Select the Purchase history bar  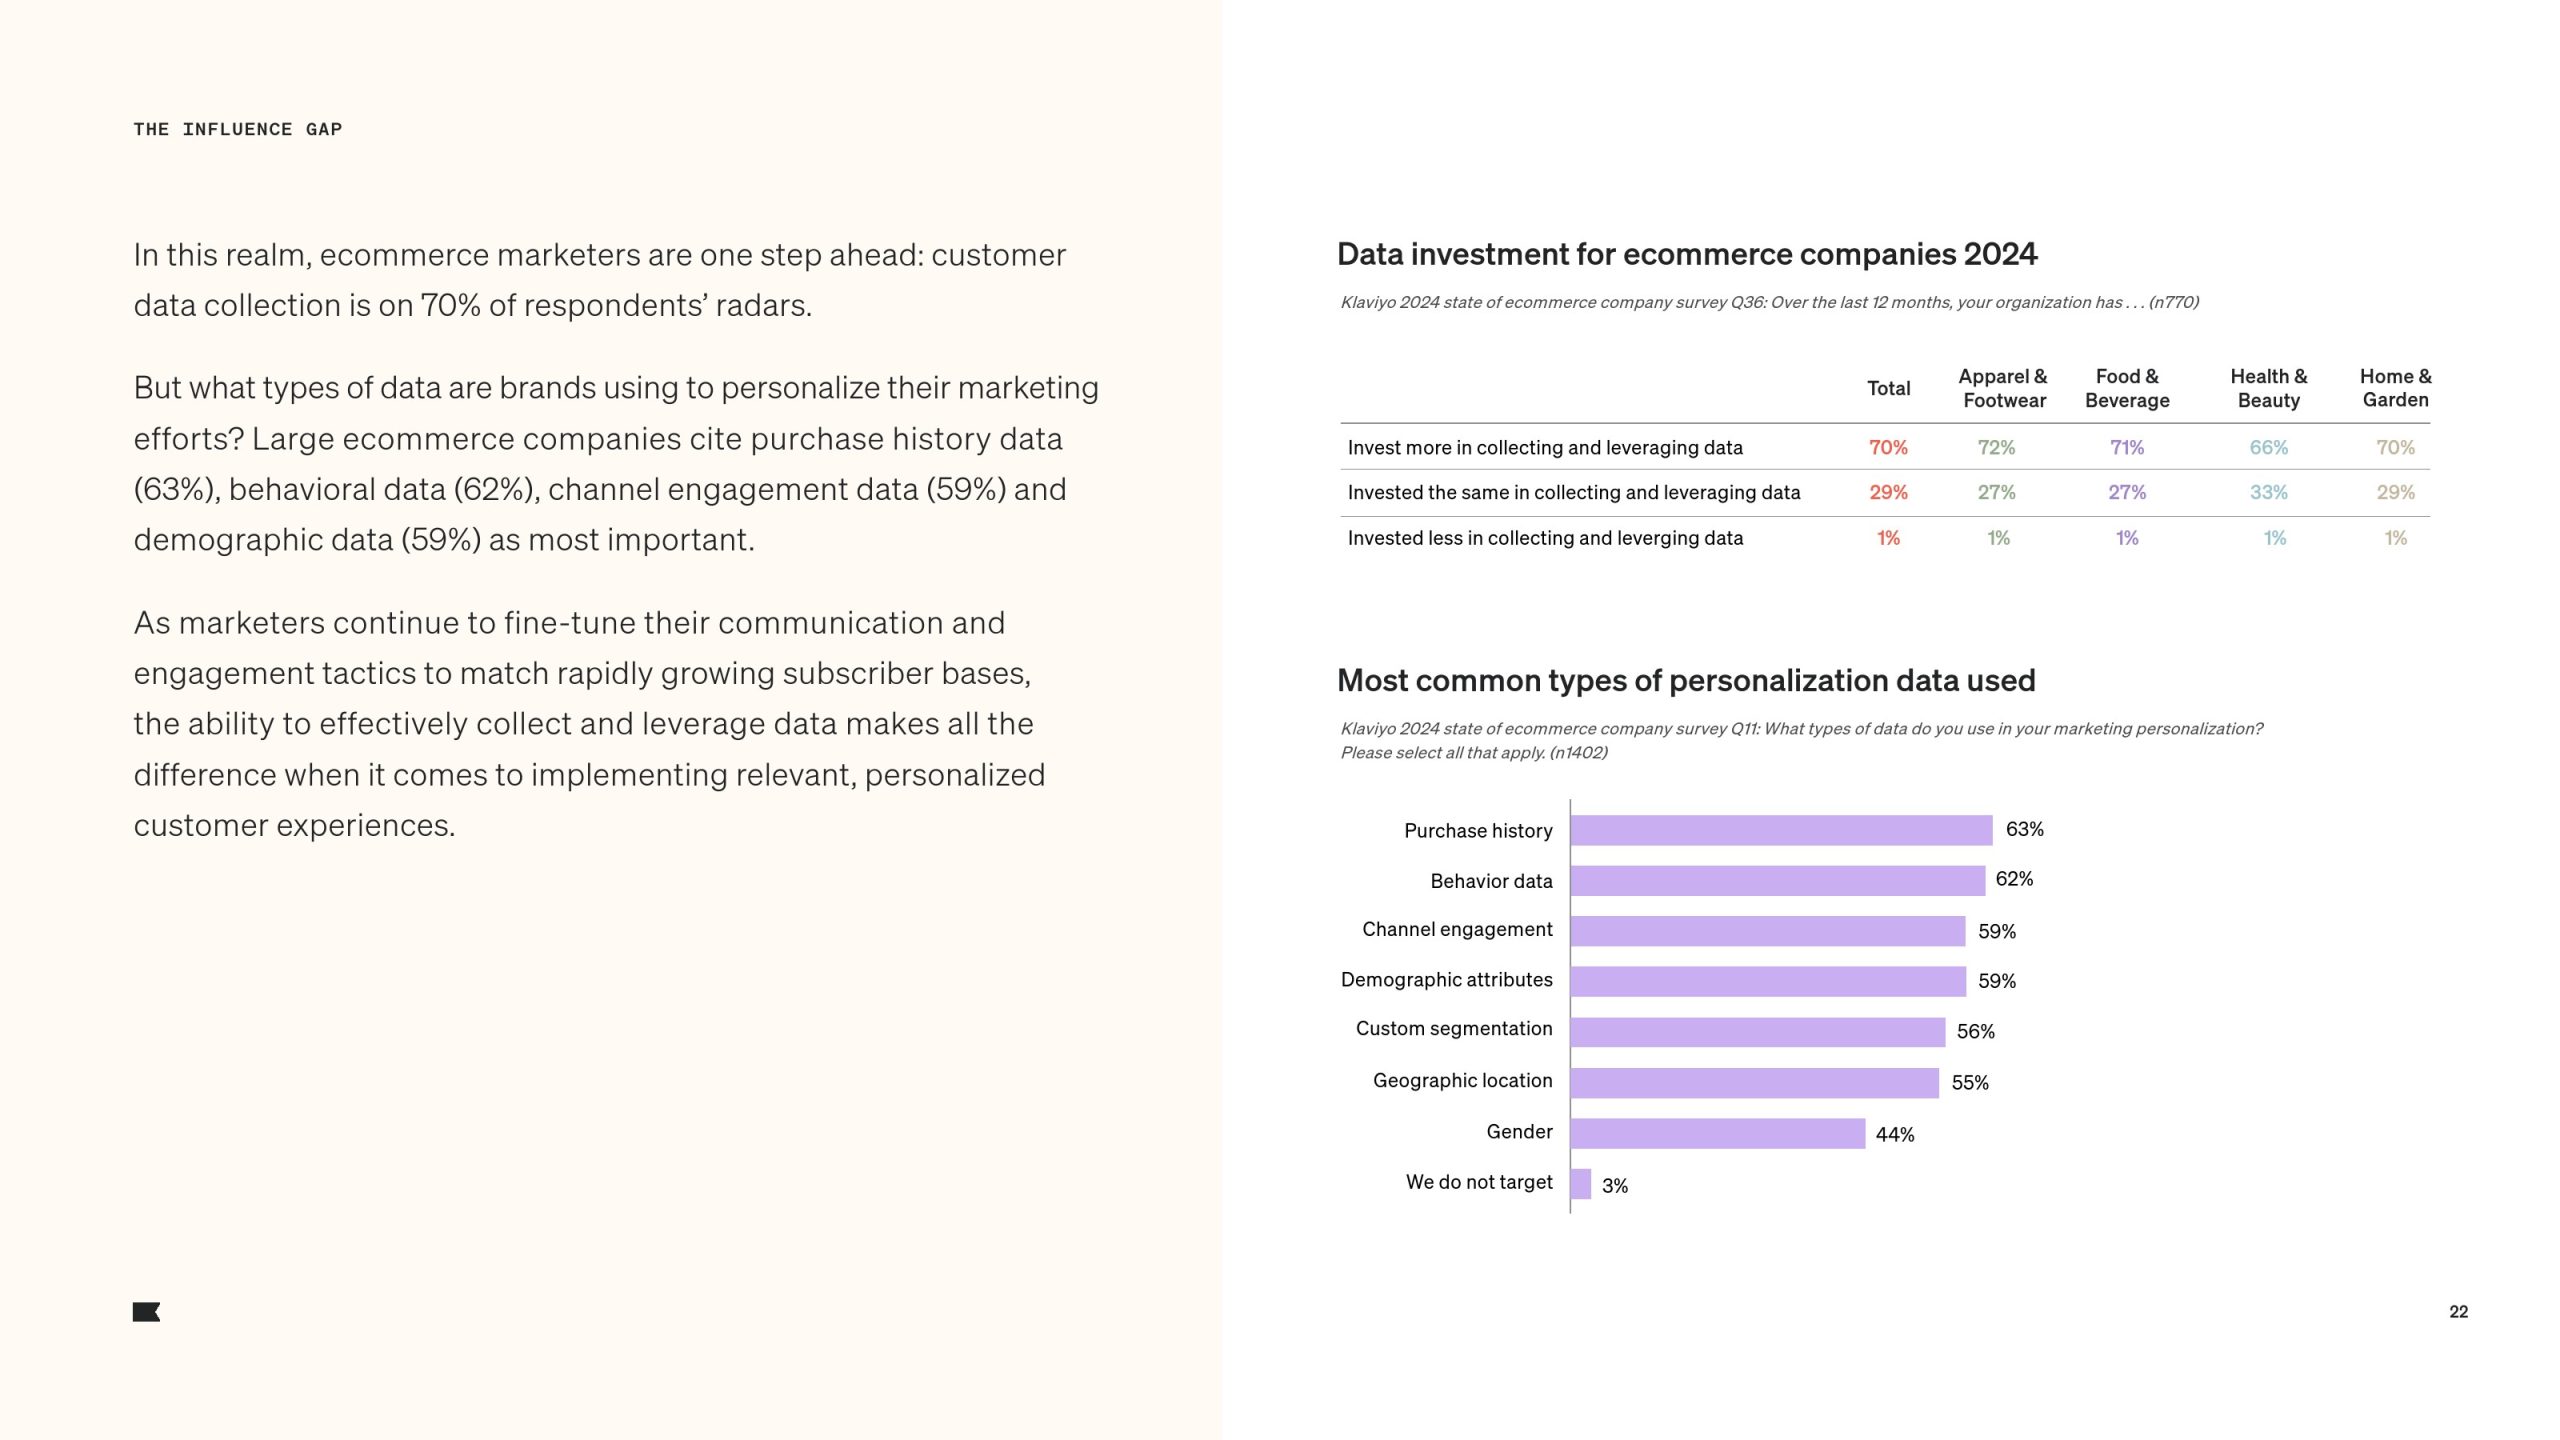tap(1781, 830)
